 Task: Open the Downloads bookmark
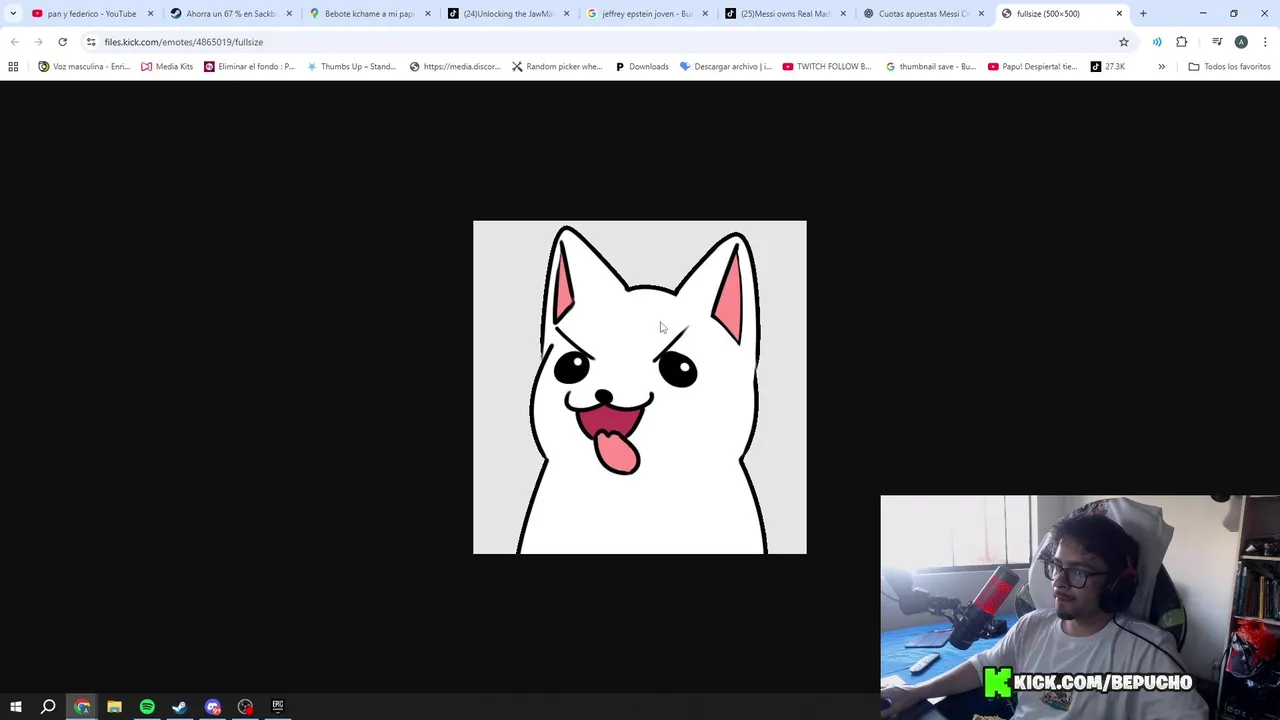(641, 66)
